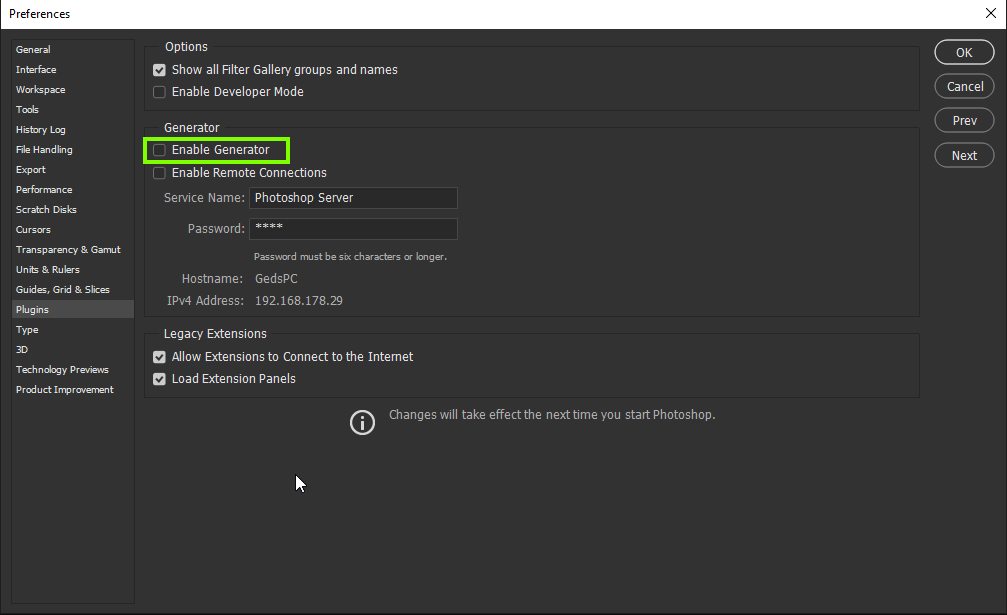Close the Preferences window
Screen dimensions: 1007x615
(990, 13)
